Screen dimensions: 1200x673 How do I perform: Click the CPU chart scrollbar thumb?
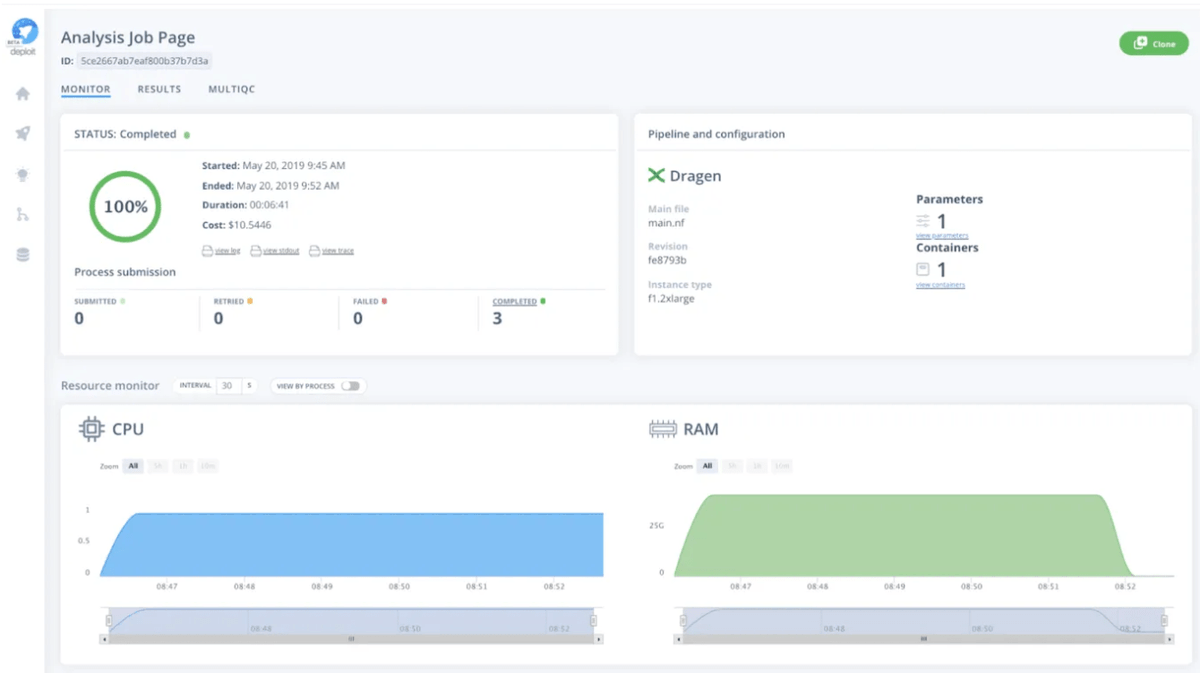(351, 638)
